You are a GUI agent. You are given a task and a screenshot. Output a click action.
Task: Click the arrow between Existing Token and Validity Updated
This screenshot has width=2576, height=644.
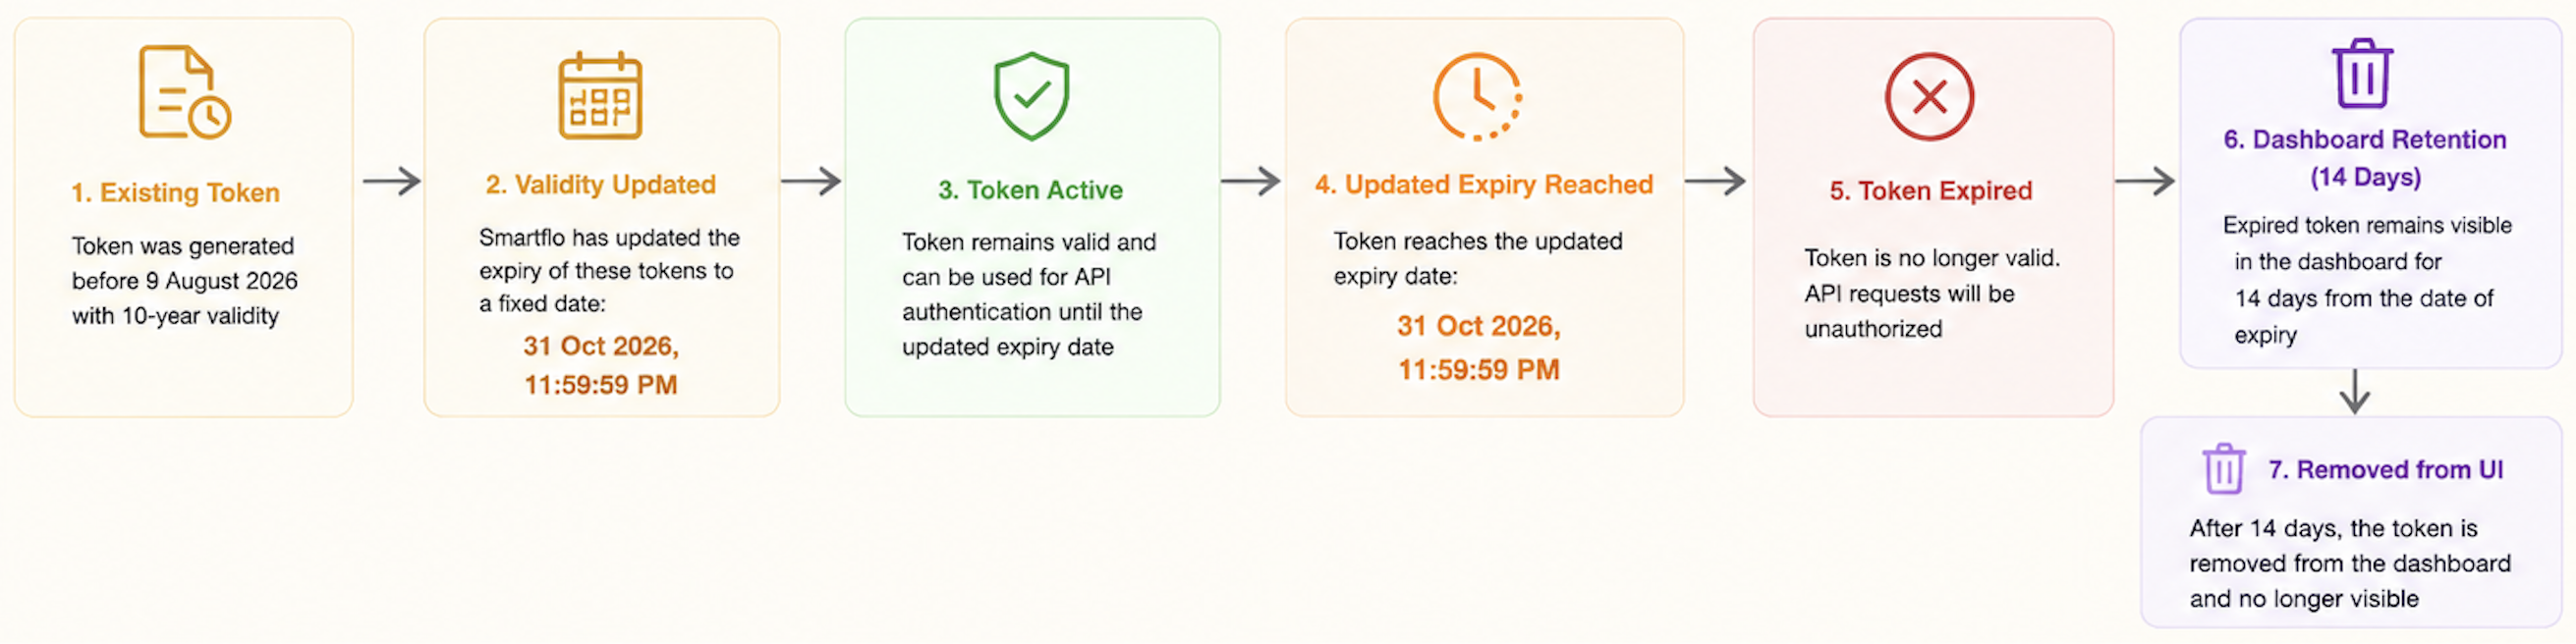pyautogui.click(x=391, y=181)
